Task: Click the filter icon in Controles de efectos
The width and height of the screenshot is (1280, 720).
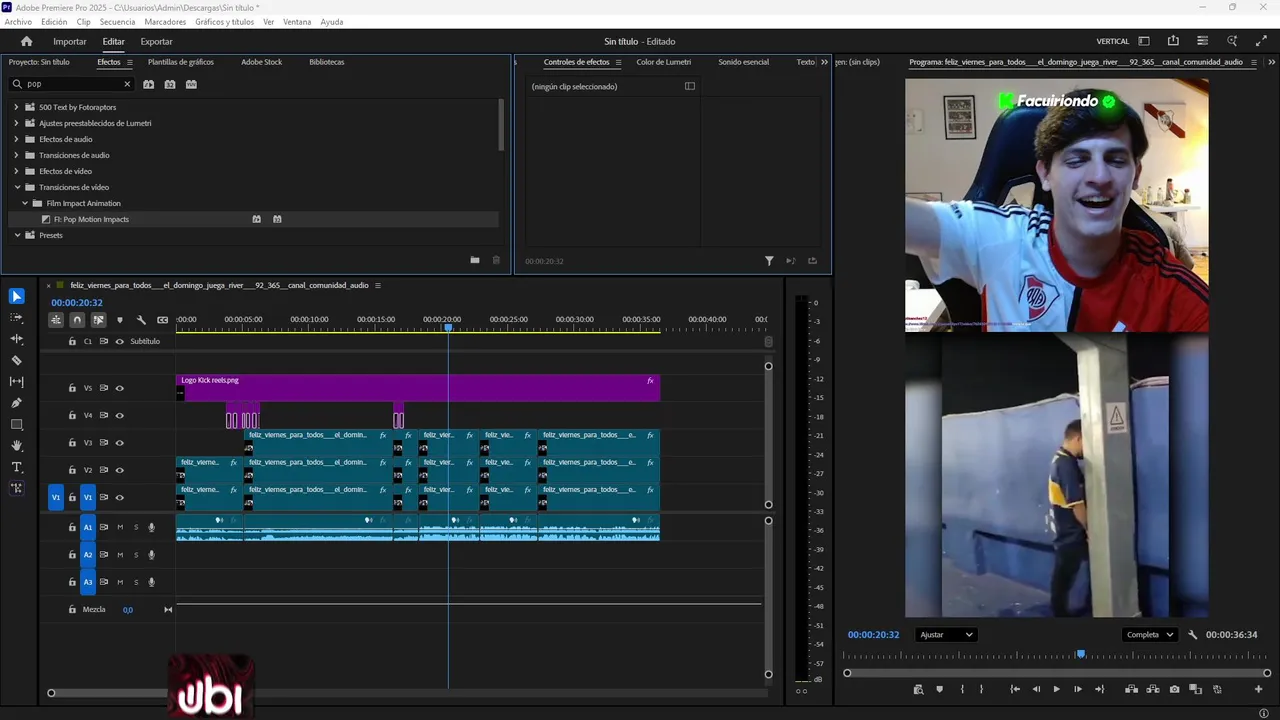Action: click(769, 261)
